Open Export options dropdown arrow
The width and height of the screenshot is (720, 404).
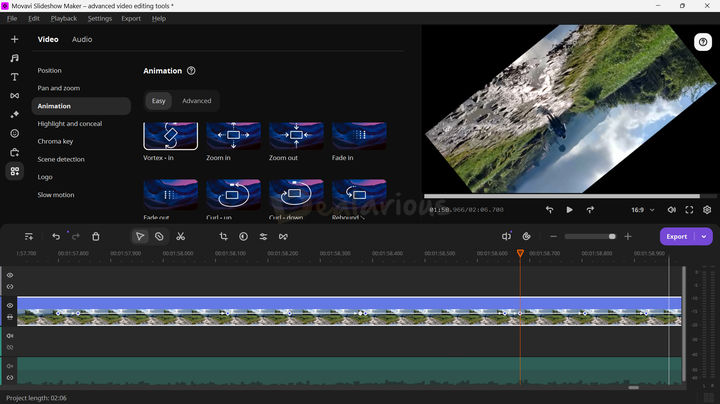click(704, 236)
